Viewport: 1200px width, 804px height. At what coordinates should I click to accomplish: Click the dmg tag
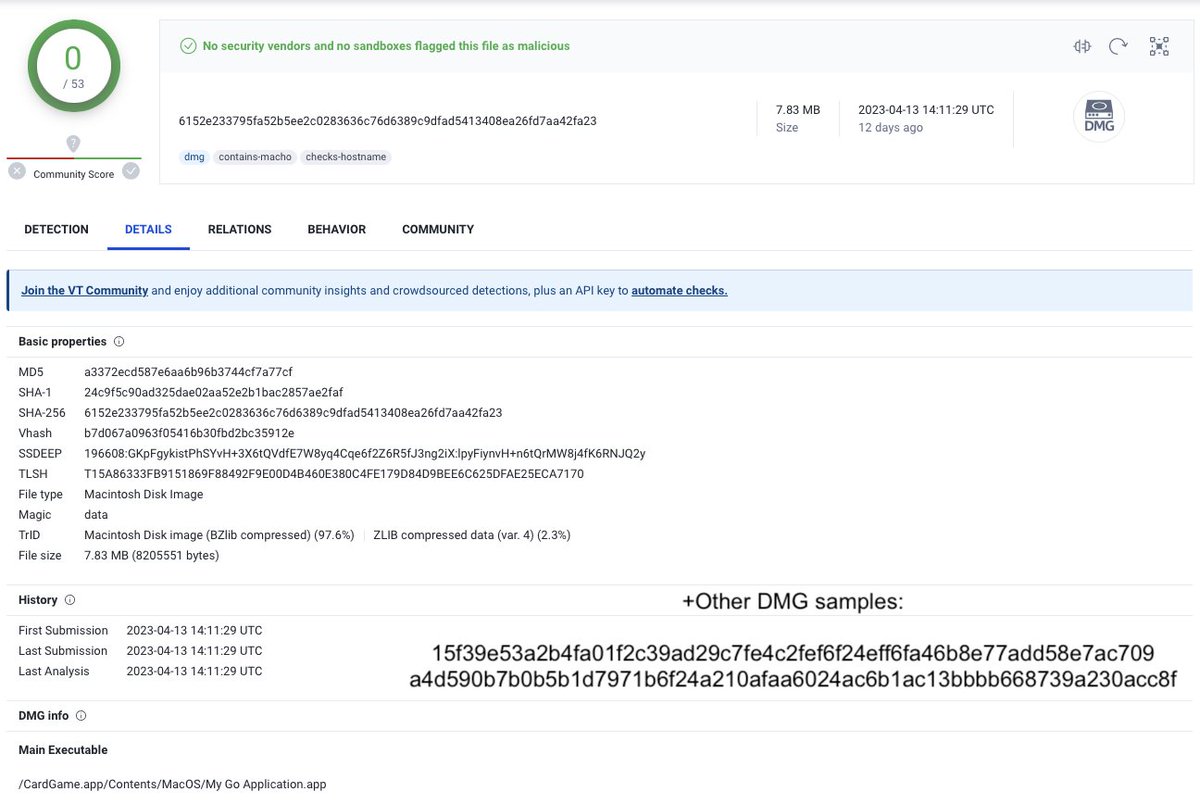(194, 157)
